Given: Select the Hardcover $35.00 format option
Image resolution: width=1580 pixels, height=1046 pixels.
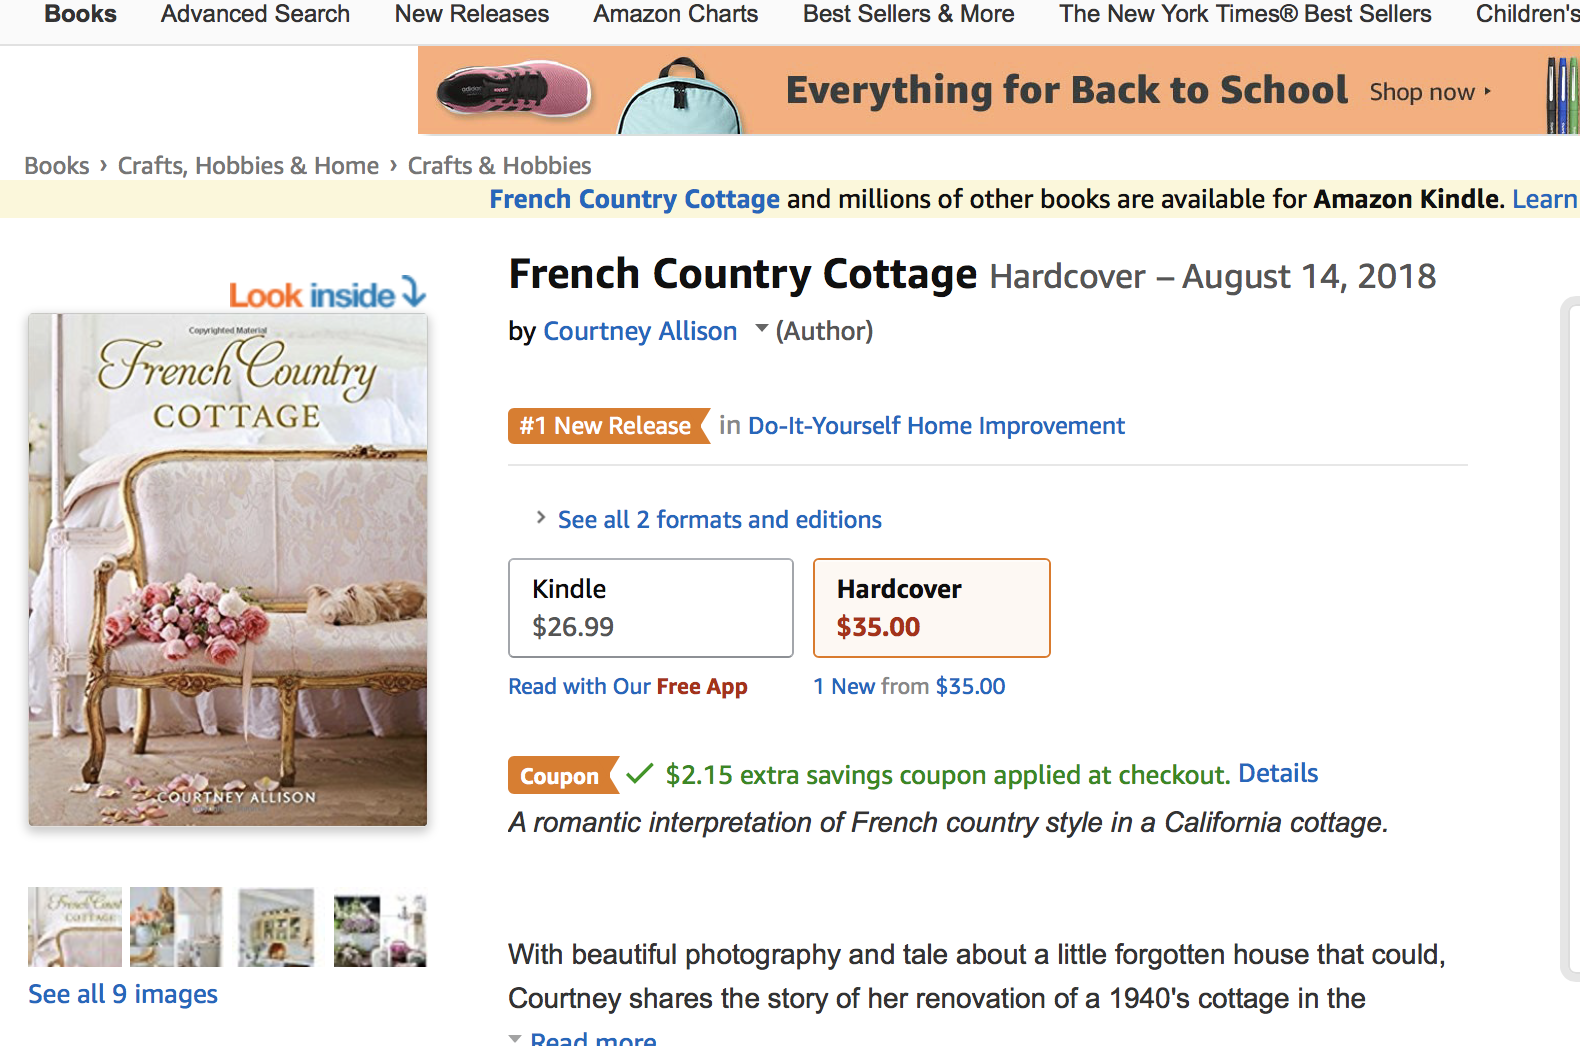Looking at the screenshot, I should point(931,608).
